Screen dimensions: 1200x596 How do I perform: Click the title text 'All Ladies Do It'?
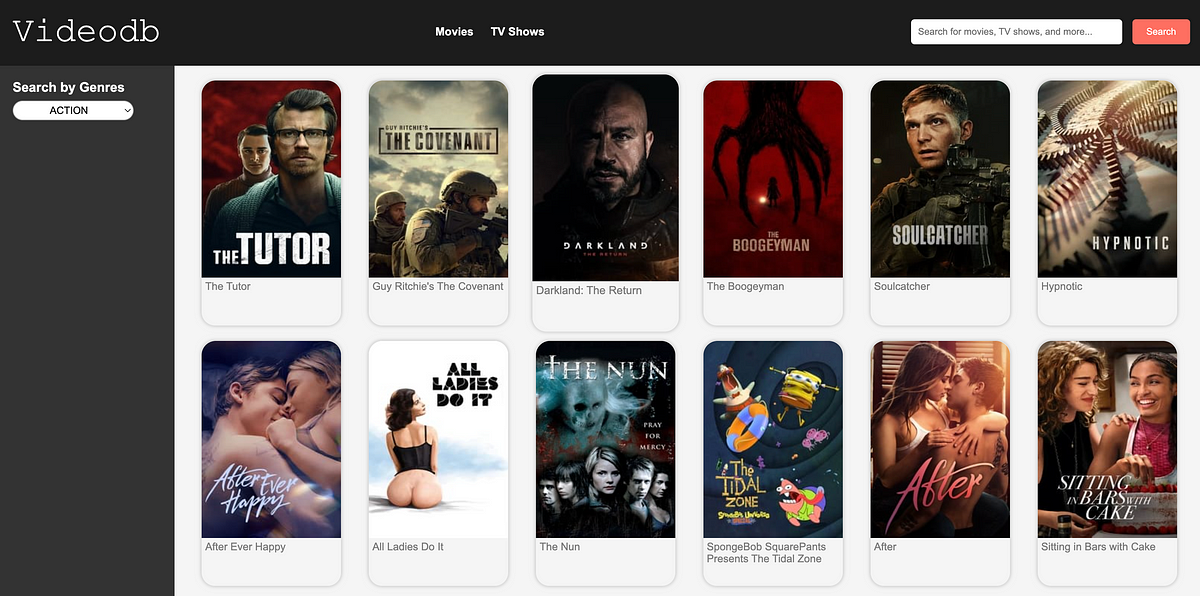[408, 547]
